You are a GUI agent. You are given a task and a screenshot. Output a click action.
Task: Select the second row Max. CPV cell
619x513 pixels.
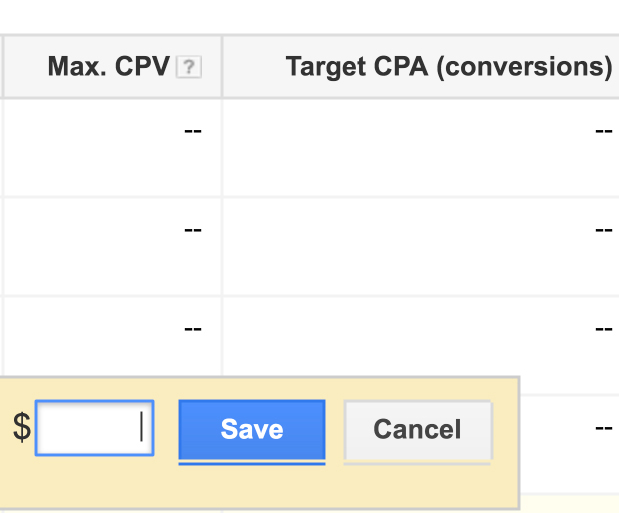[192, 230]
